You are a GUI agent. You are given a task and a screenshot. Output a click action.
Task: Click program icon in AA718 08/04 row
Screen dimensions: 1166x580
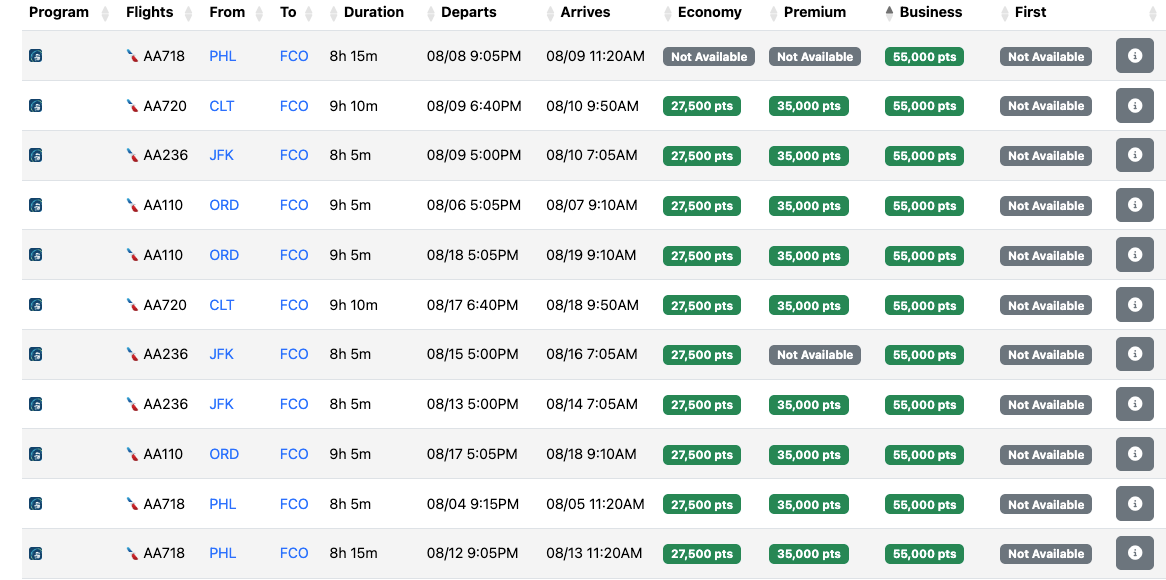(35, 503)
